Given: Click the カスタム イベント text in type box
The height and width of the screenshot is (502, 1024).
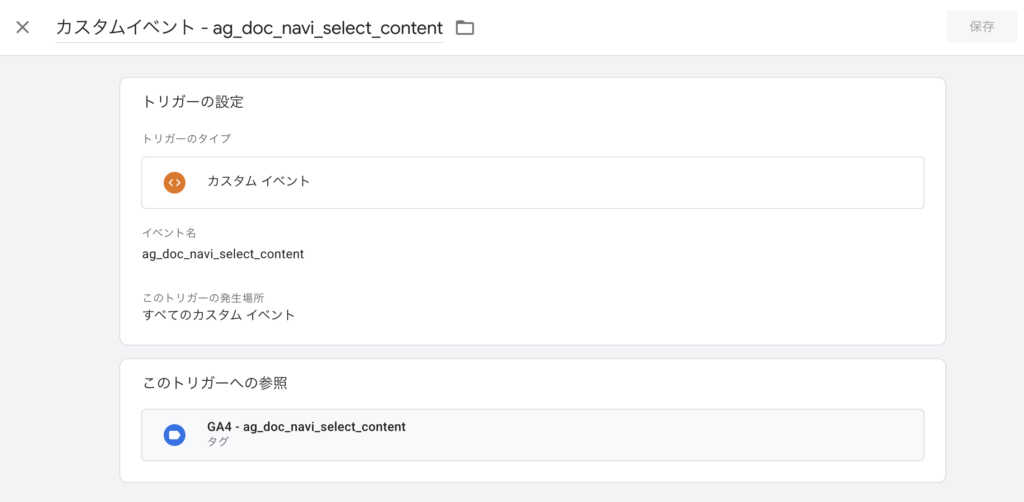Looking at the screenshot, I should click(x=258, y=182).
